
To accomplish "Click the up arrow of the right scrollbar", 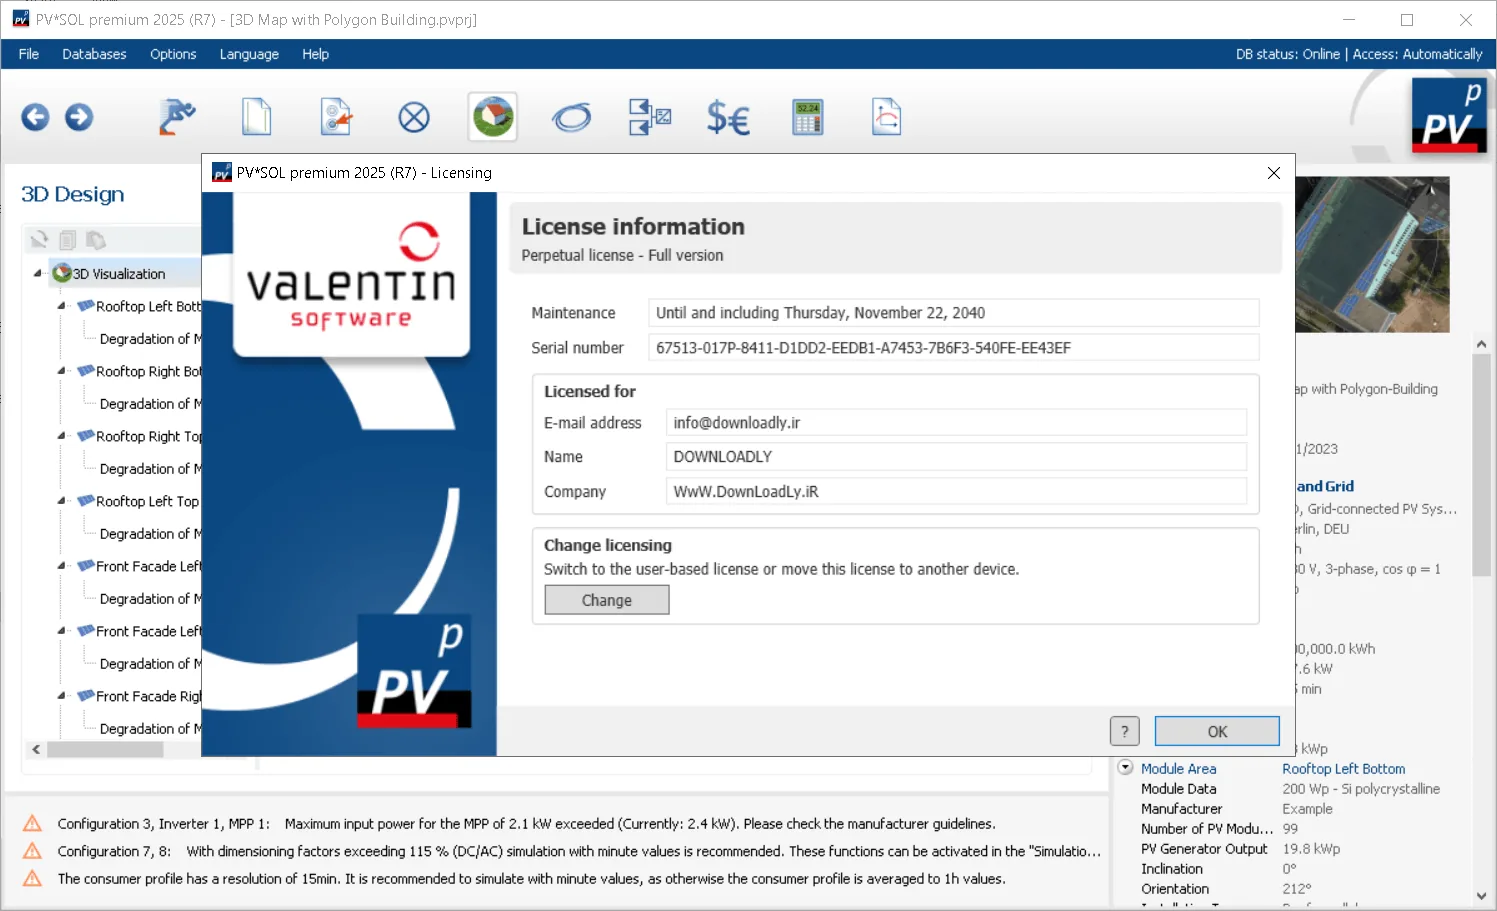I will point(1481,344).
